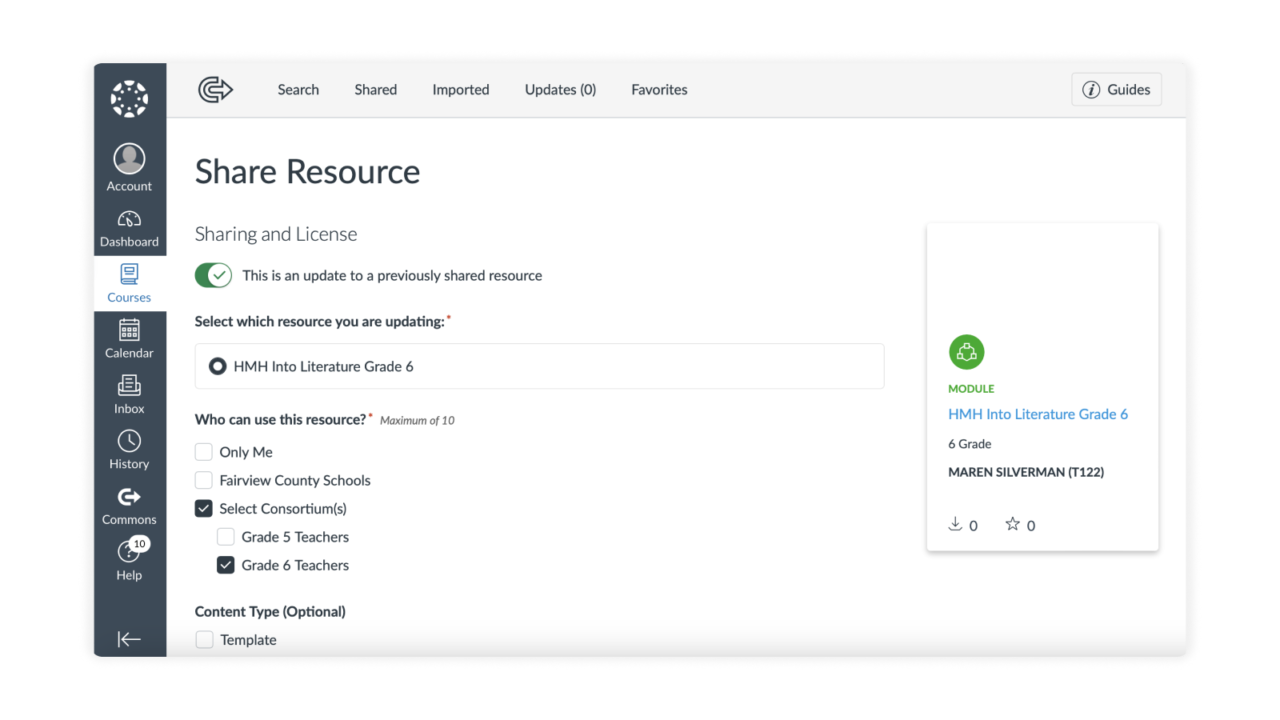Viewport: 1280px width, 720px height.
Task: Click the 'Share Resource' heading
Action: coord(307,172)
